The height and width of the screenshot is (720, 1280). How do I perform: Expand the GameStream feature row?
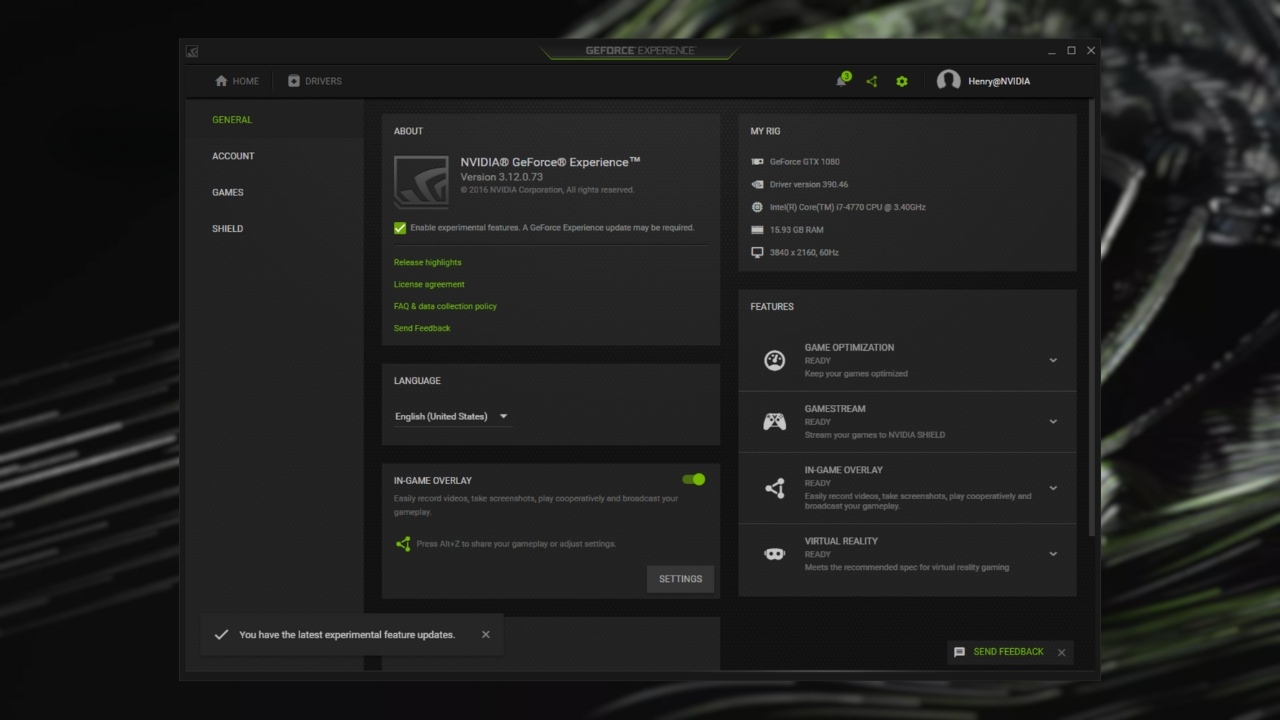1053,422
